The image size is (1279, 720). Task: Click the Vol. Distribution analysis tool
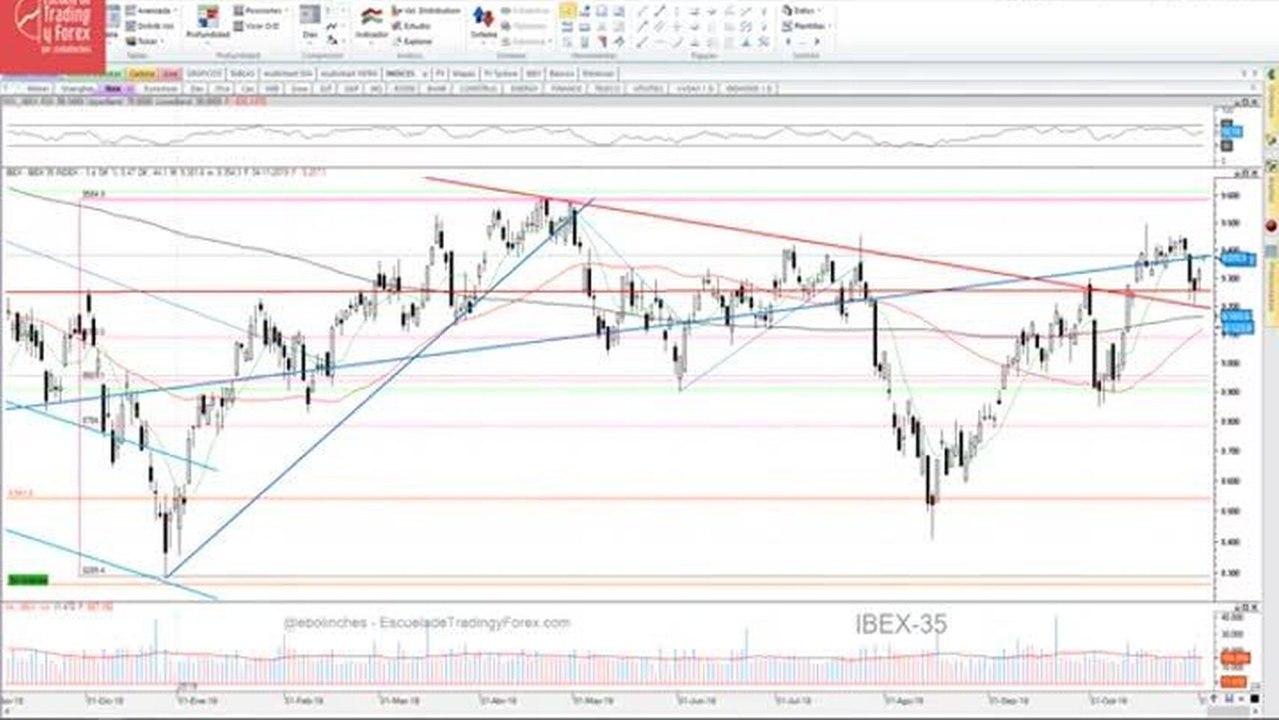tap(426, 10)
